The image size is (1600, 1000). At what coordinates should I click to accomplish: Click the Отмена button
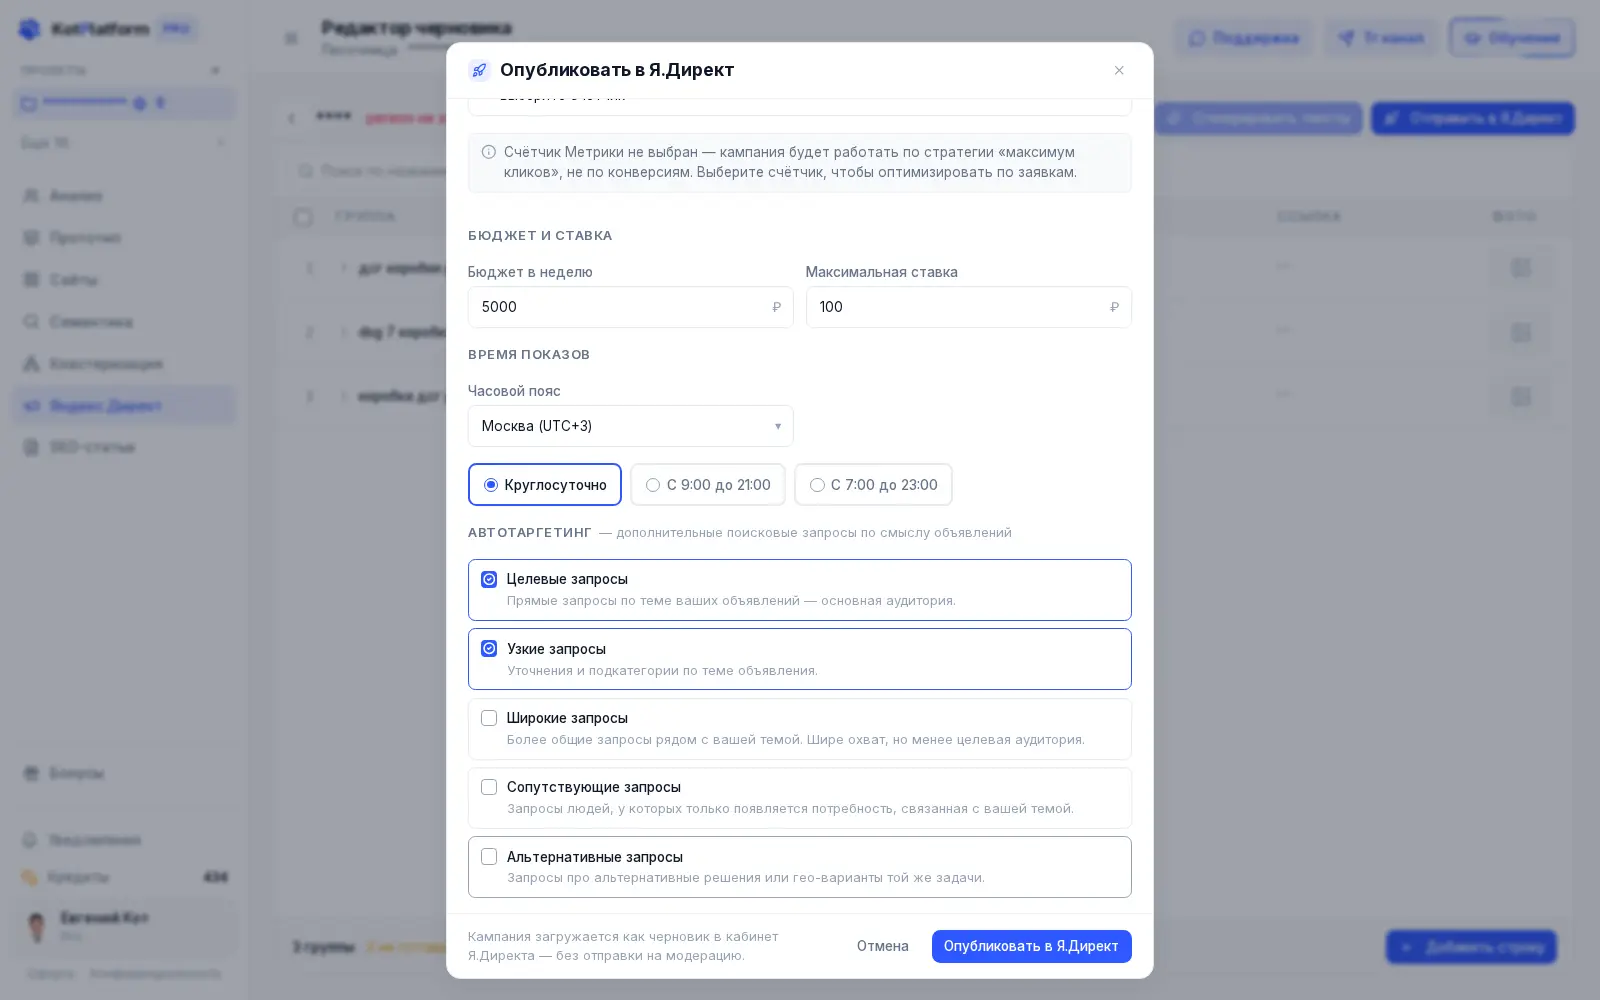tap(883, 946)
